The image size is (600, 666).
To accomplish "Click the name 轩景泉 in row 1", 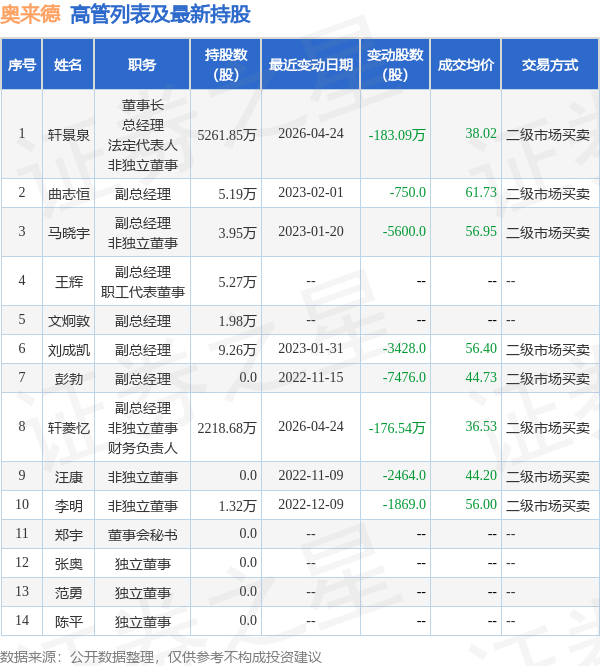I will (69, 135).
